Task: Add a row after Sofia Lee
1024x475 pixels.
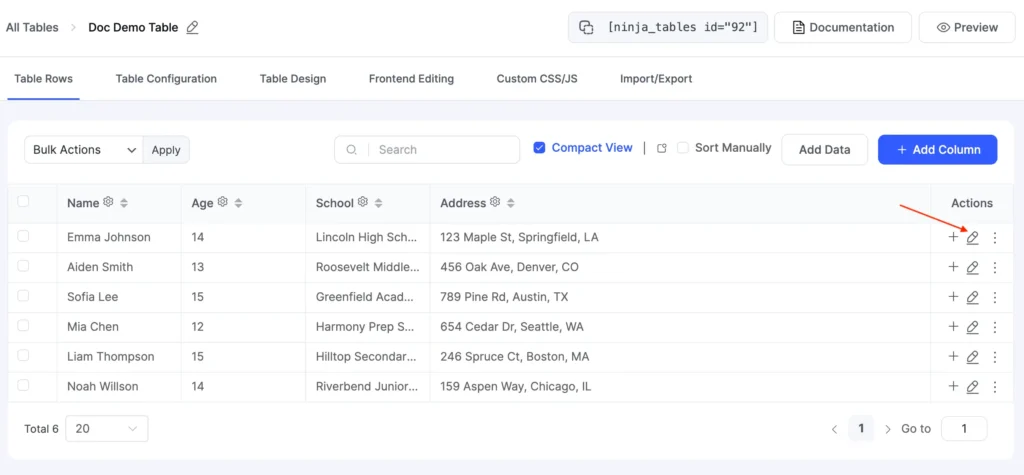Action: [x=953, y=297]
